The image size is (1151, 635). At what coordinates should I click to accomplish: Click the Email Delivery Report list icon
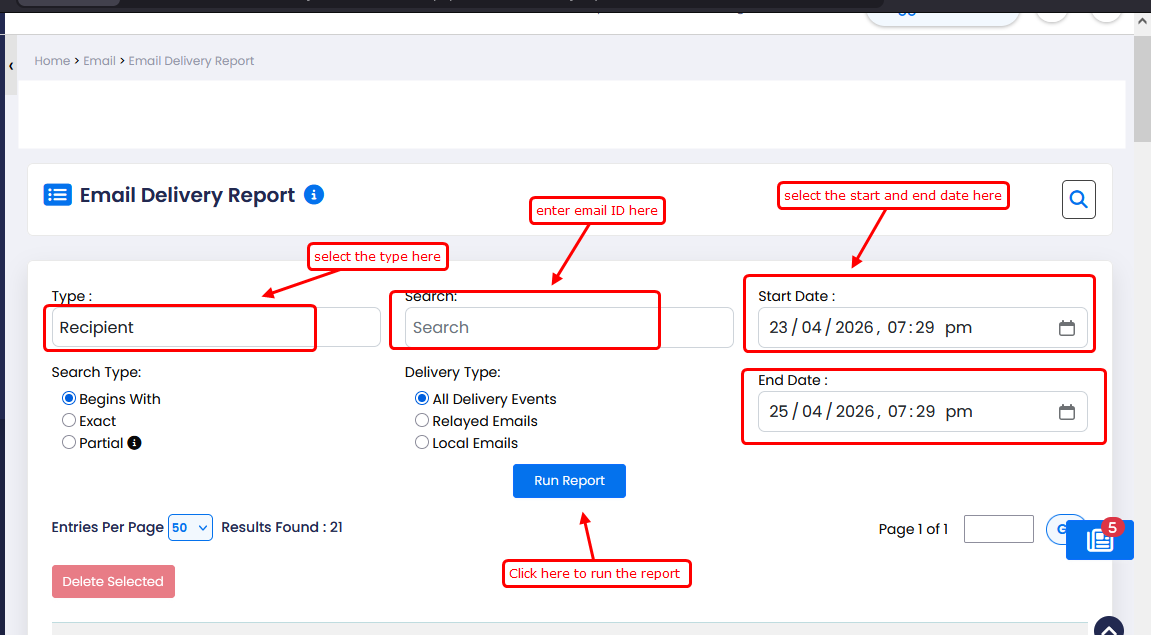[x=57, y=195]
